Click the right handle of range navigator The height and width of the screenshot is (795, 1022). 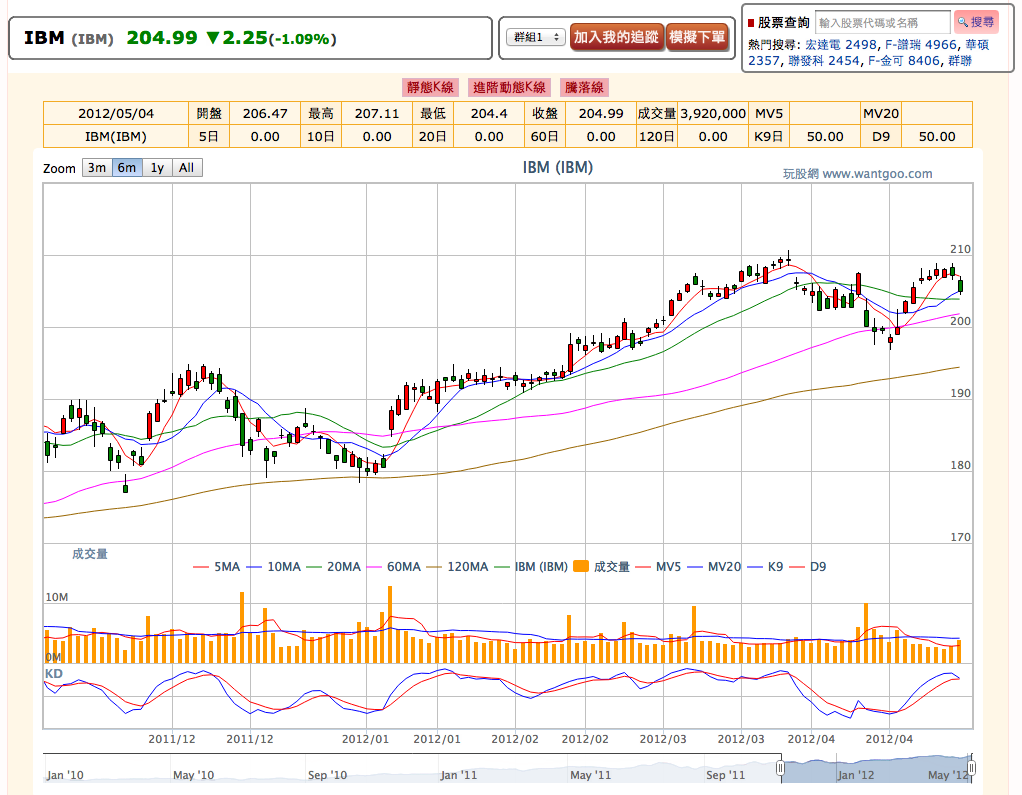[971, 769]
